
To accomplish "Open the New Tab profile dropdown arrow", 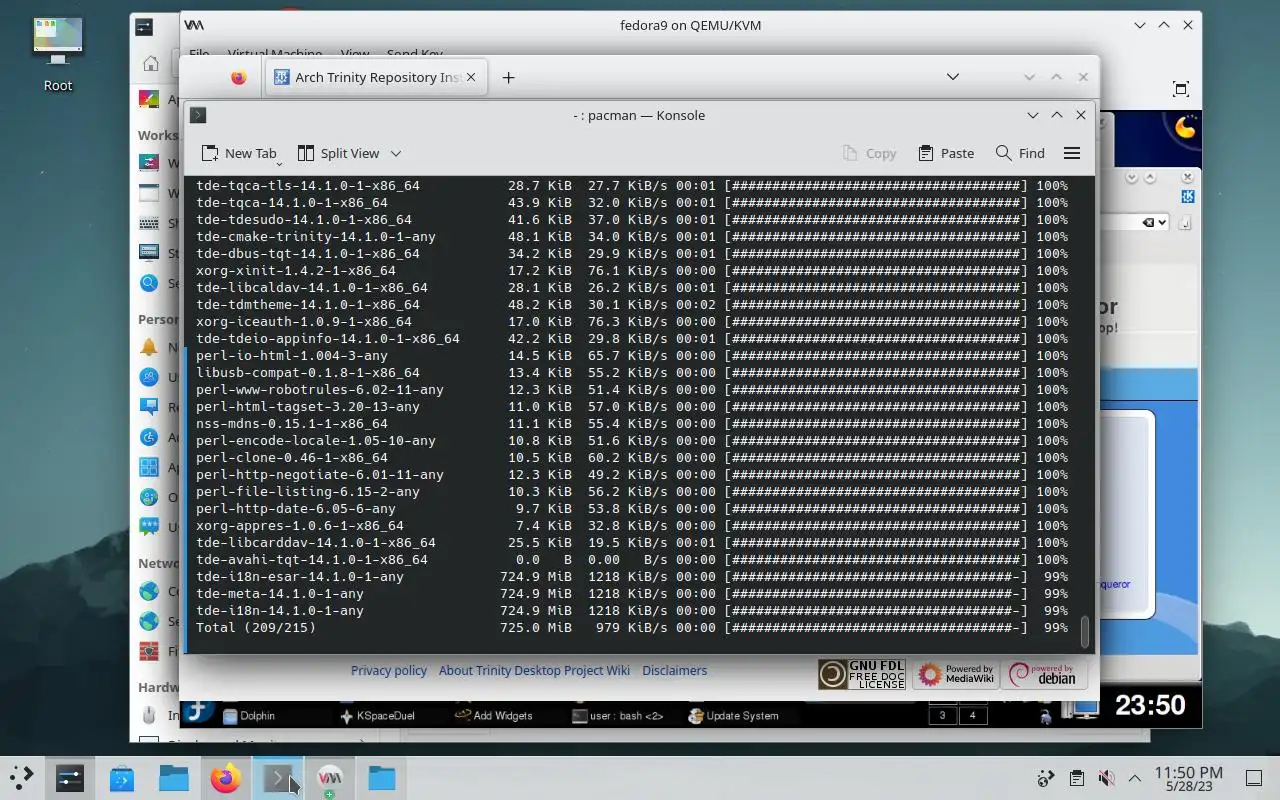I will point(279,162).
